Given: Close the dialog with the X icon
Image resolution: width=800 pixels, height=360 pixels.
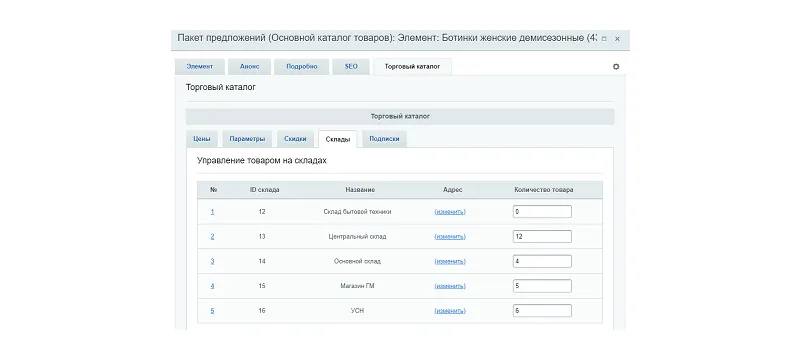Looking at the screenshot, I should click(x=617, y=39).
